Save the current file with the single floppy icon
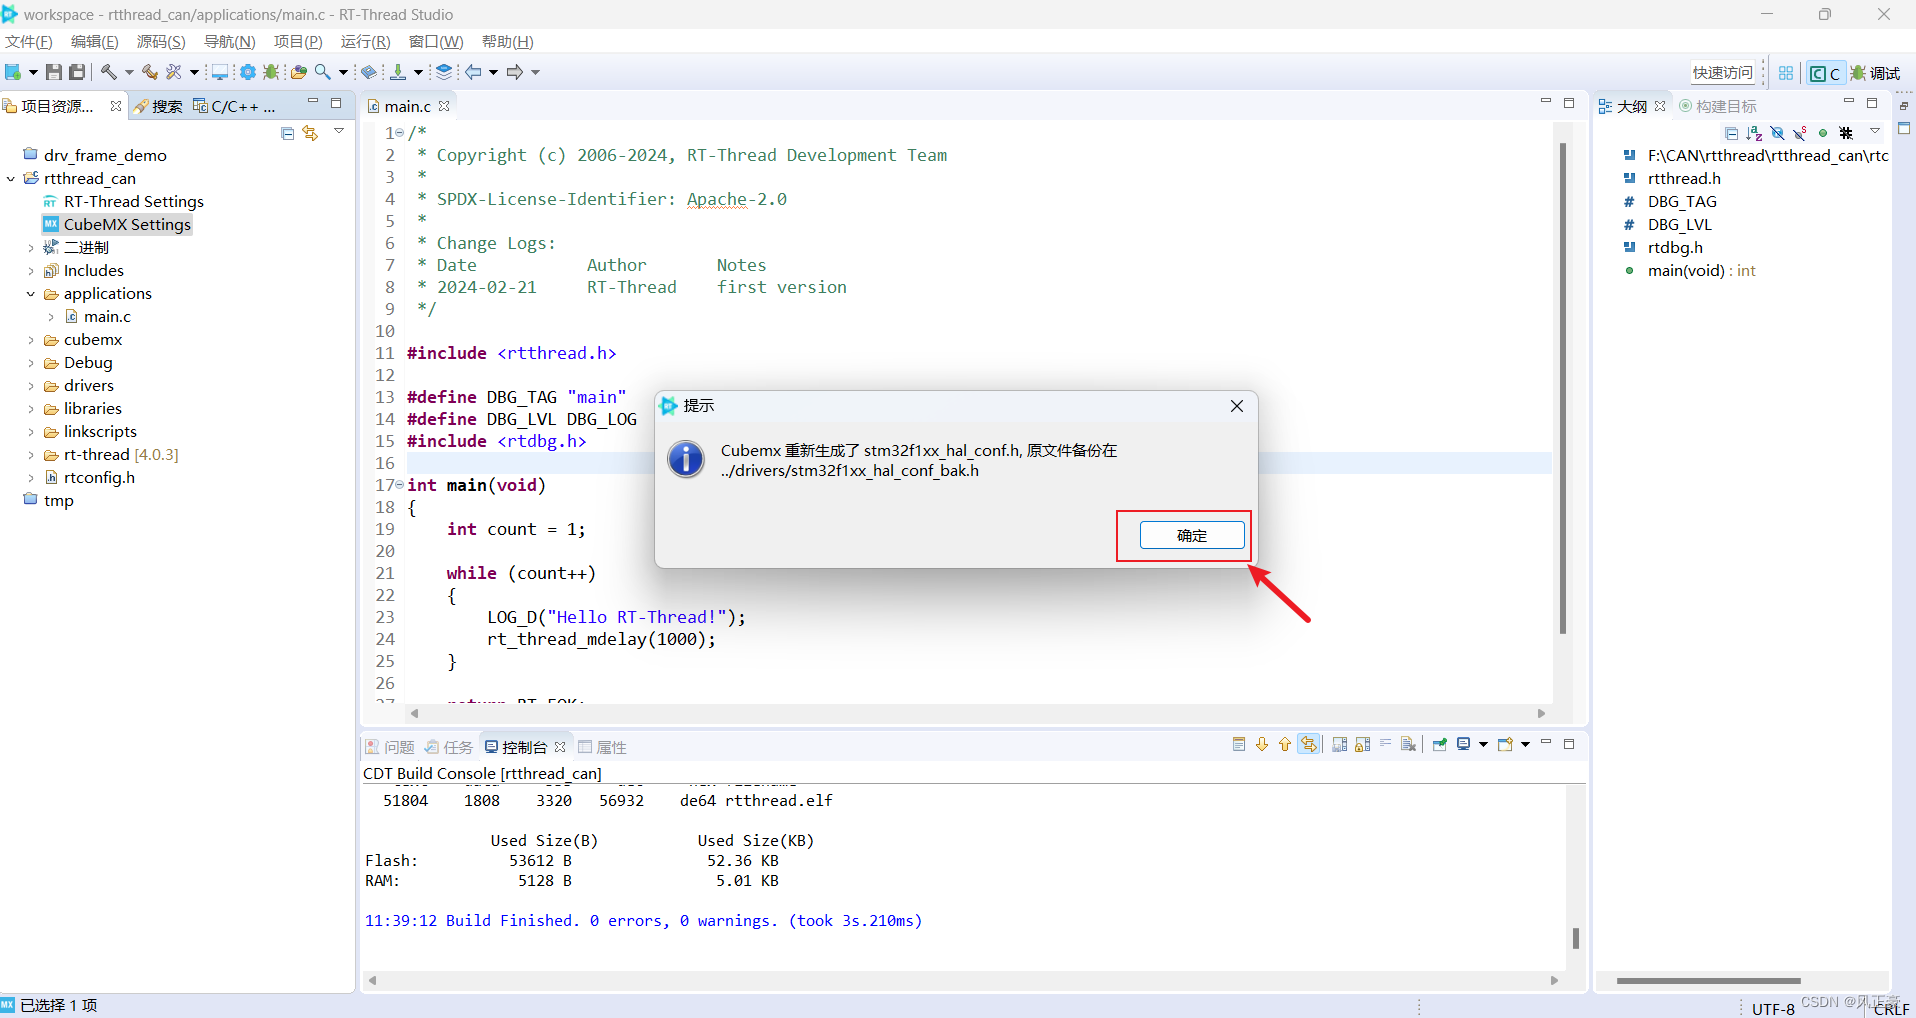1916x1018 pixels. click(54, 72)
